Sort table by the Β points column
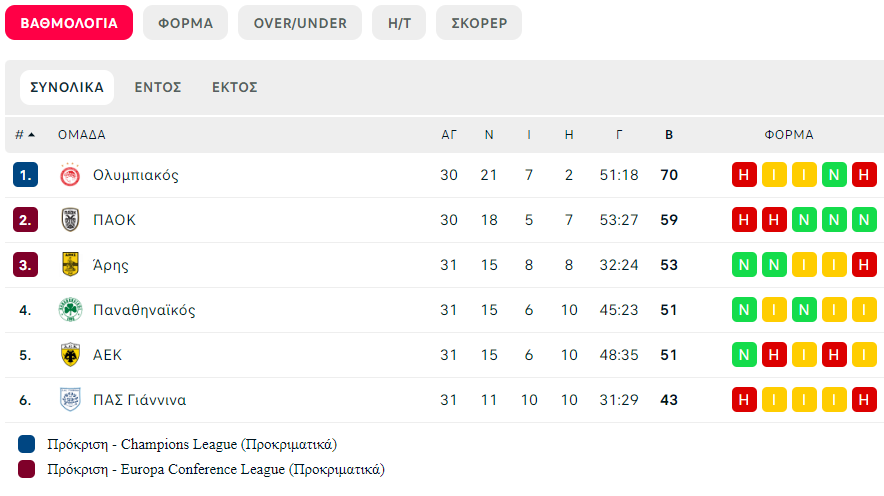 point(669,135)
